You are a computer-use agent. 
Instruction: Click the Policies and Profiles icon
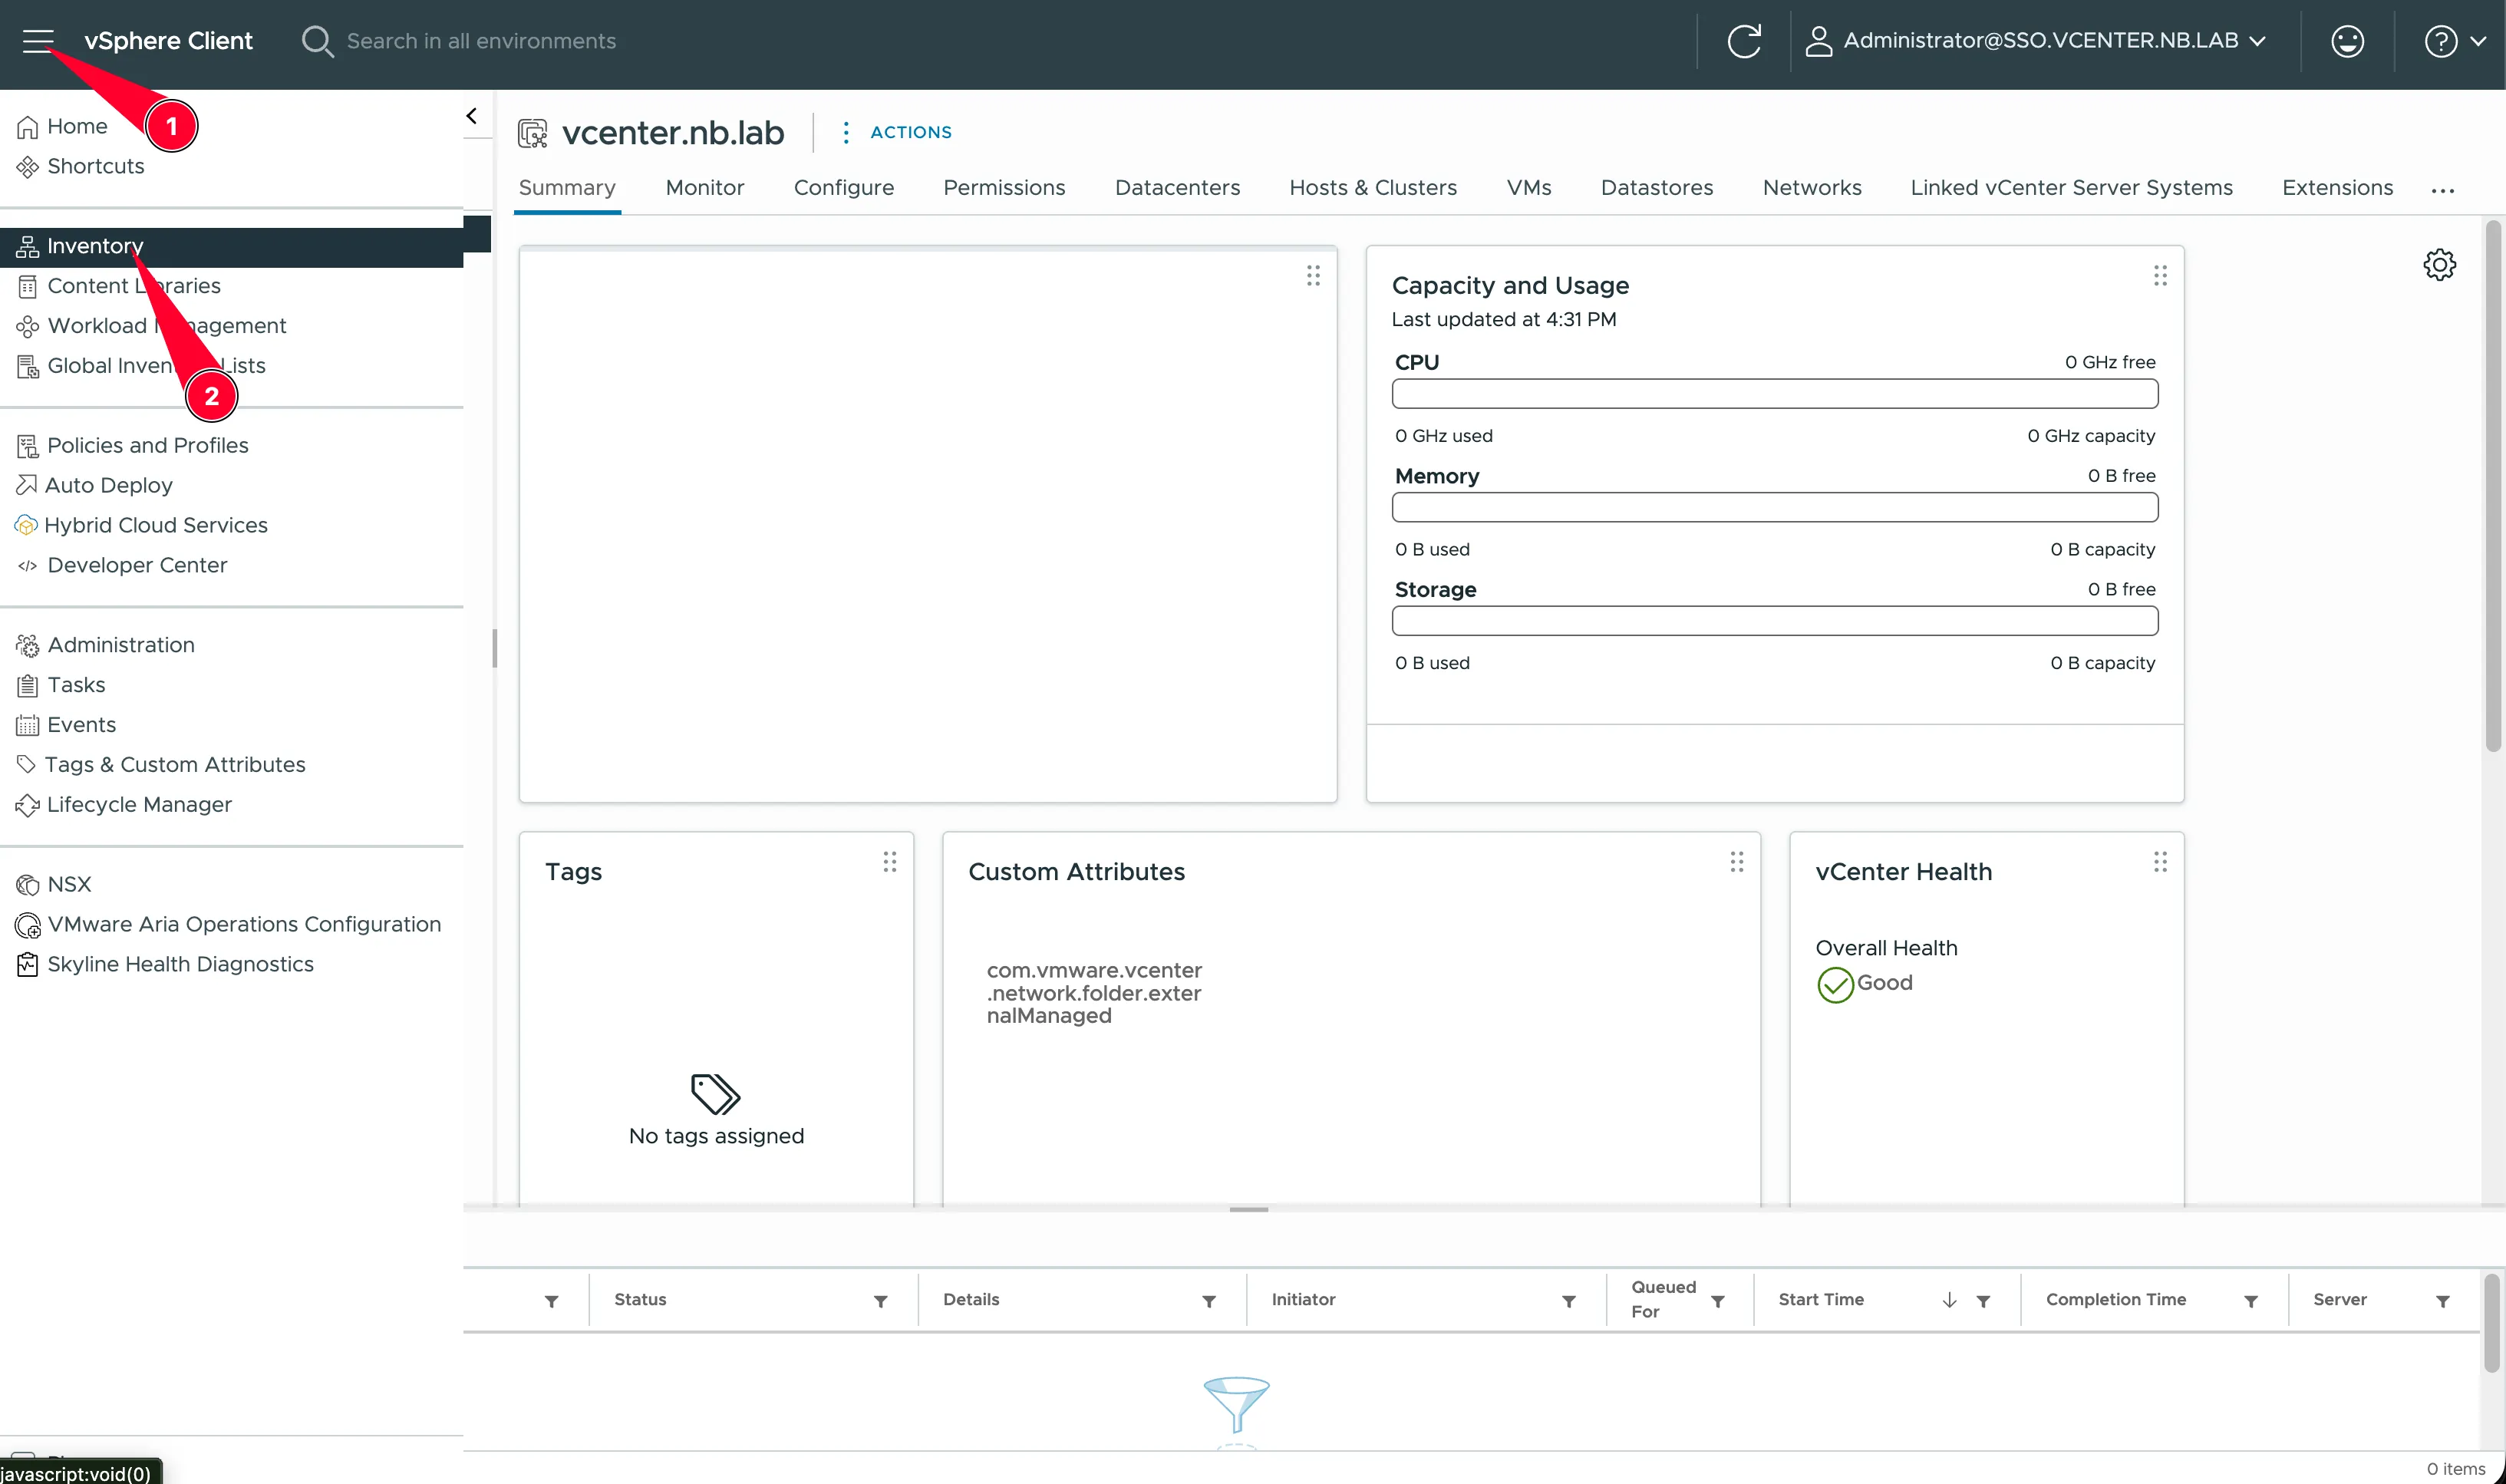pos(27,446)
